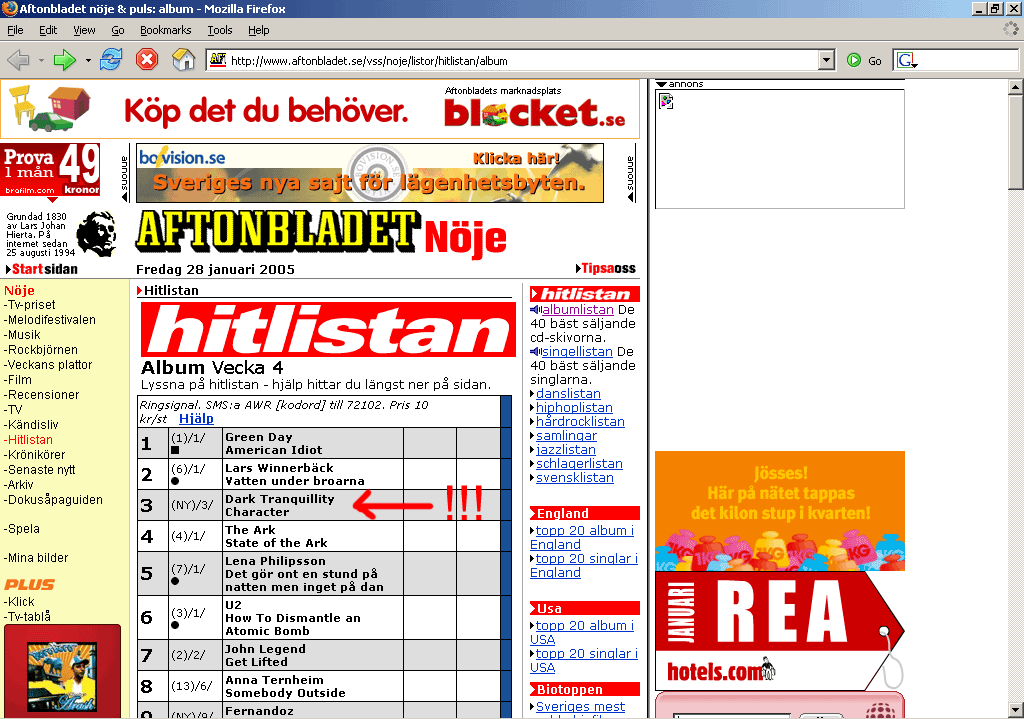Viewport: 1024px width, 719px height.
Task: Open the Bookmarks menu
Action: (x=165, y=30)
